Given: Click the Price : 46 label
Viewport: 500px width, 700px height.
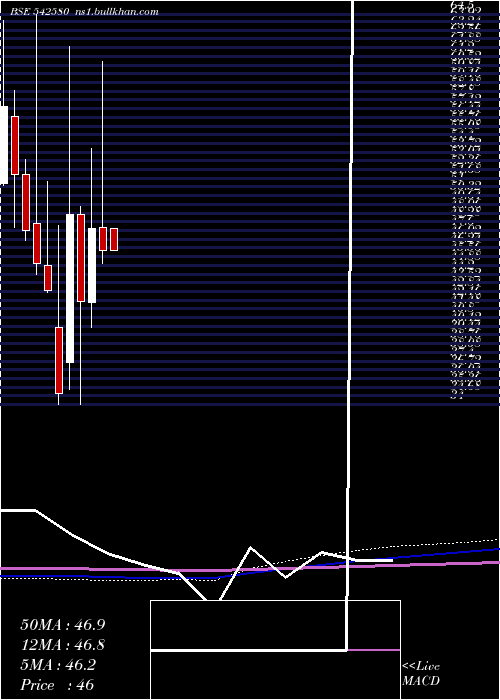Looking at the screenshot, I should [57, 685].
